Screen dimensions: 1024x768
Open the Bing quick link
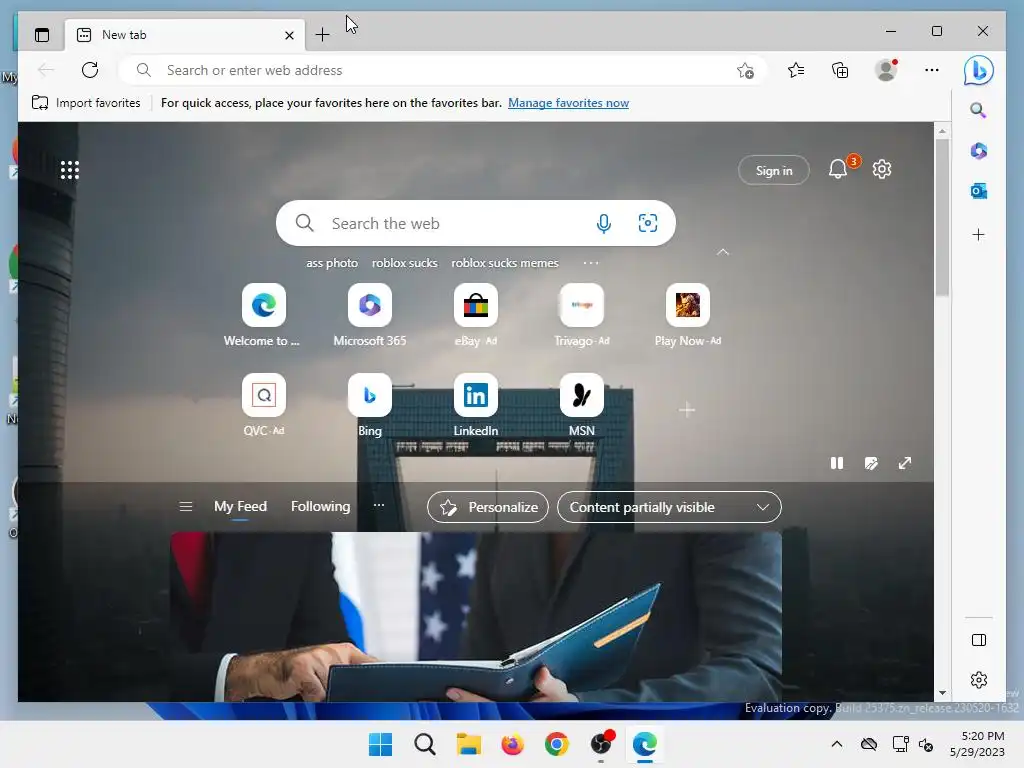(x=370, y=406)
